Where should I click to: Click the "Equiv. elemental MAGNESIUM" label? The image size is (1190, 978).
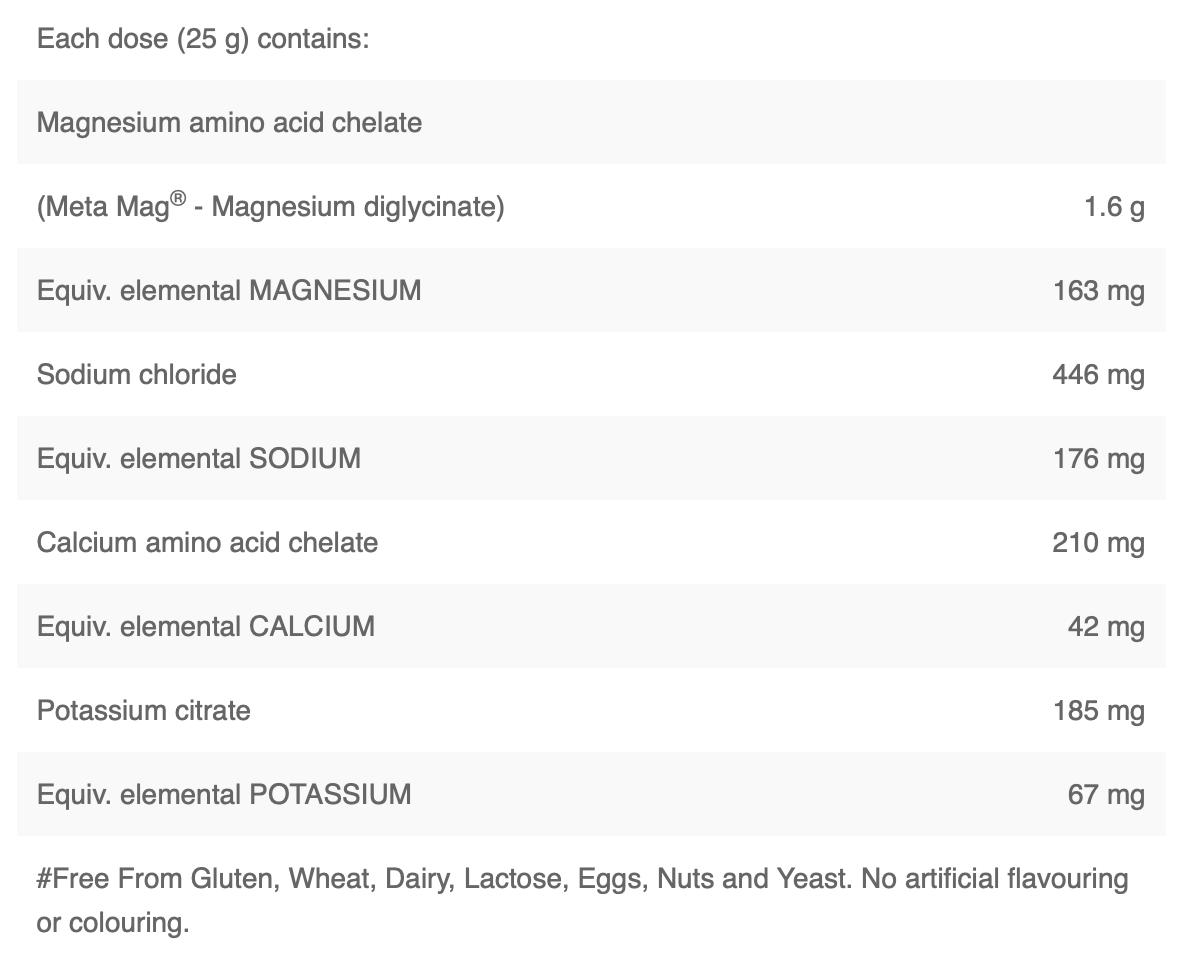click(x=229, y=291)
